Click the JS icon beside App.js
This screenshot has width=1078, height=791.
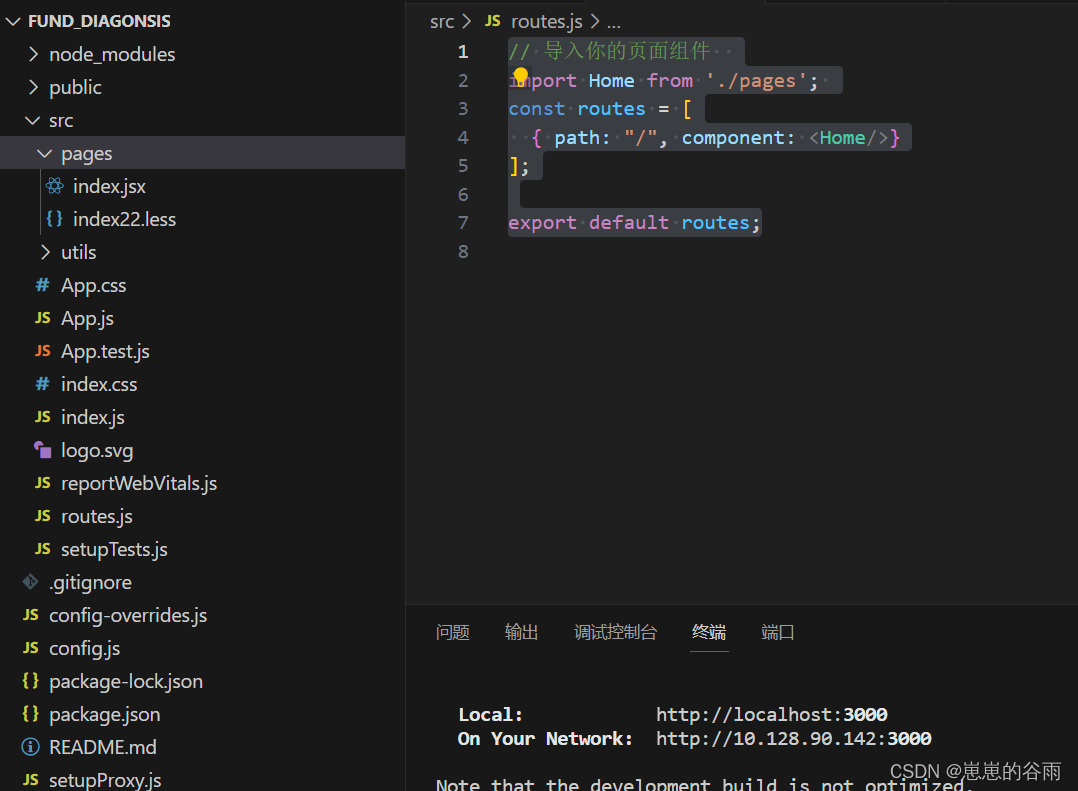coord(43,318)
